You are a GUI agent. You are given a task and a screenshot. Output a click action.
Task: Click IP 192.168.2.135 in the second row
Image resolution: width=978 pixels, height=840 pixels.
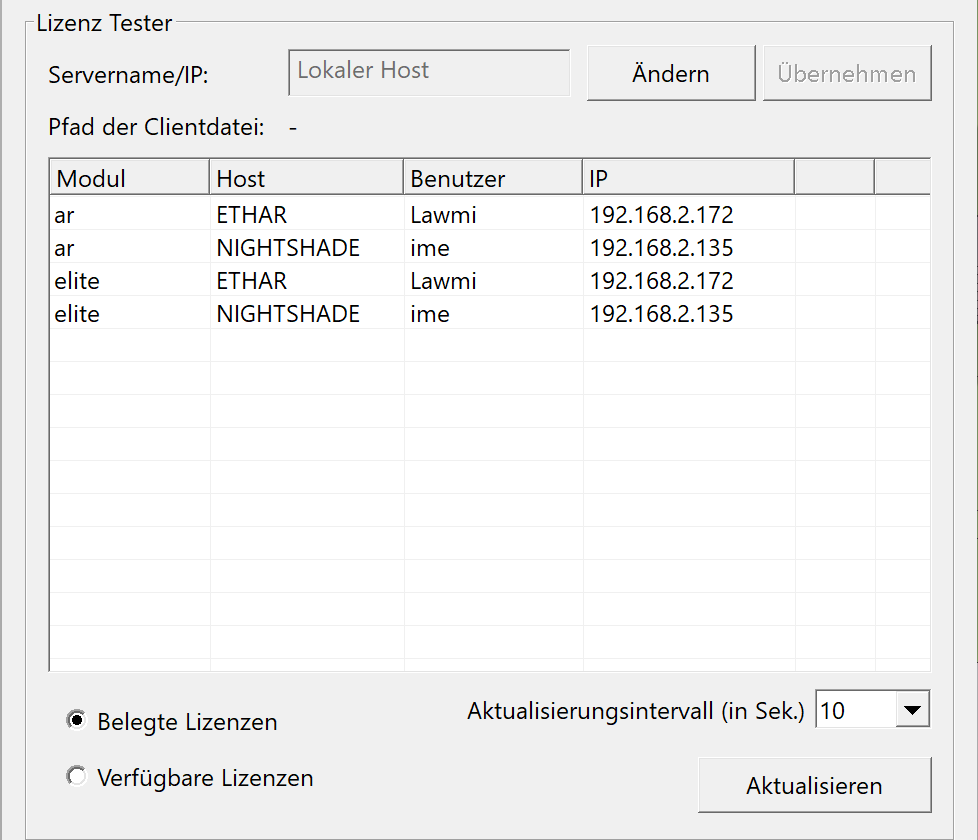[x=661, y=247]
